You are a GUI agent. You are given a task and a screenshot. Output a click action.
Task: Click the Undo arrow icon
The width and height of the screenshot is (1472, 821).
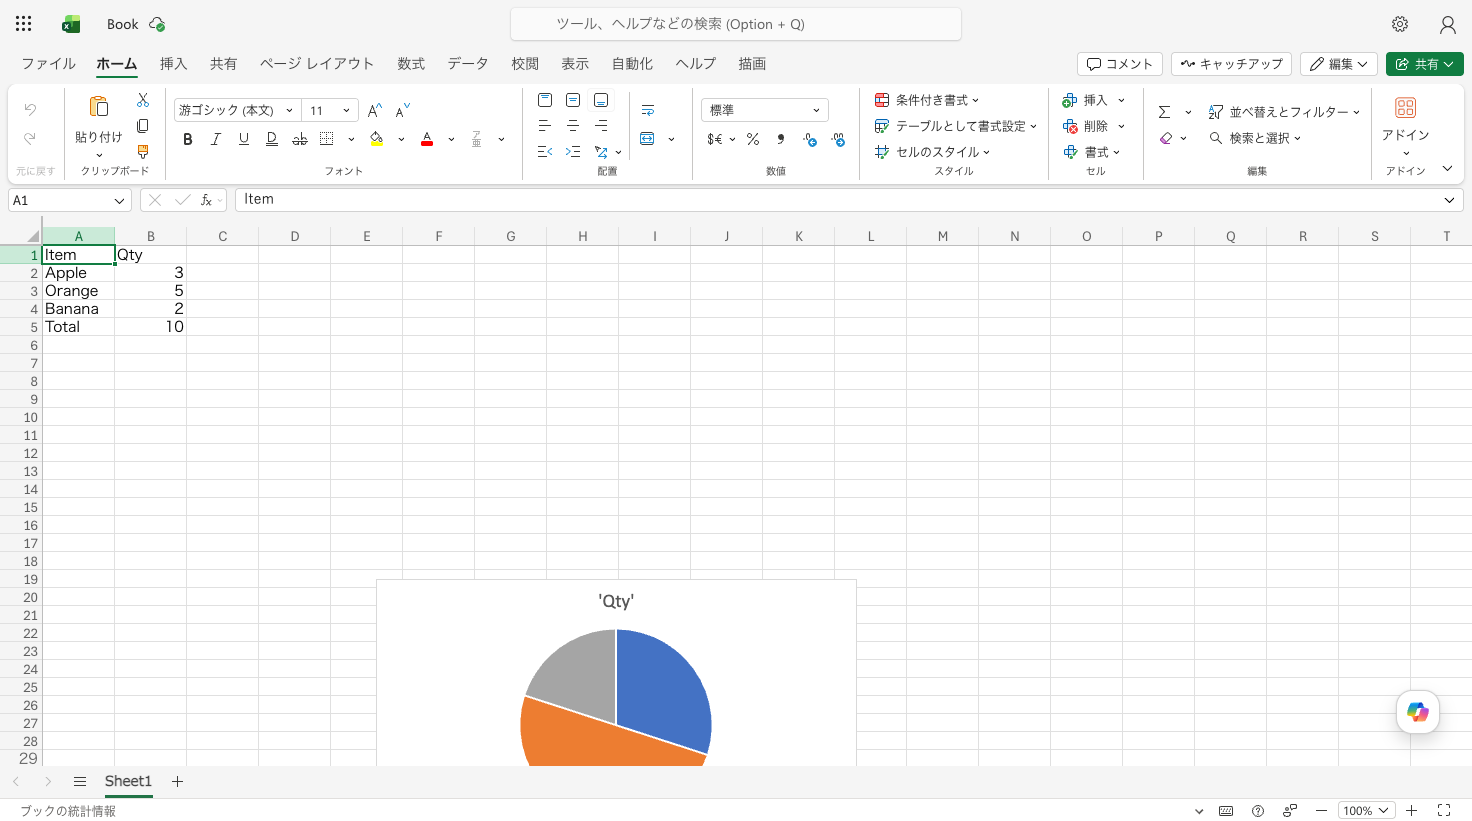(30, 110)
